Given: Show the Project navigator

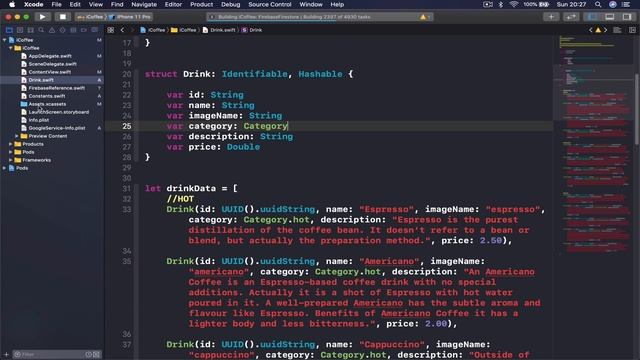Looking at the screenshot, I should pos(9,30).
